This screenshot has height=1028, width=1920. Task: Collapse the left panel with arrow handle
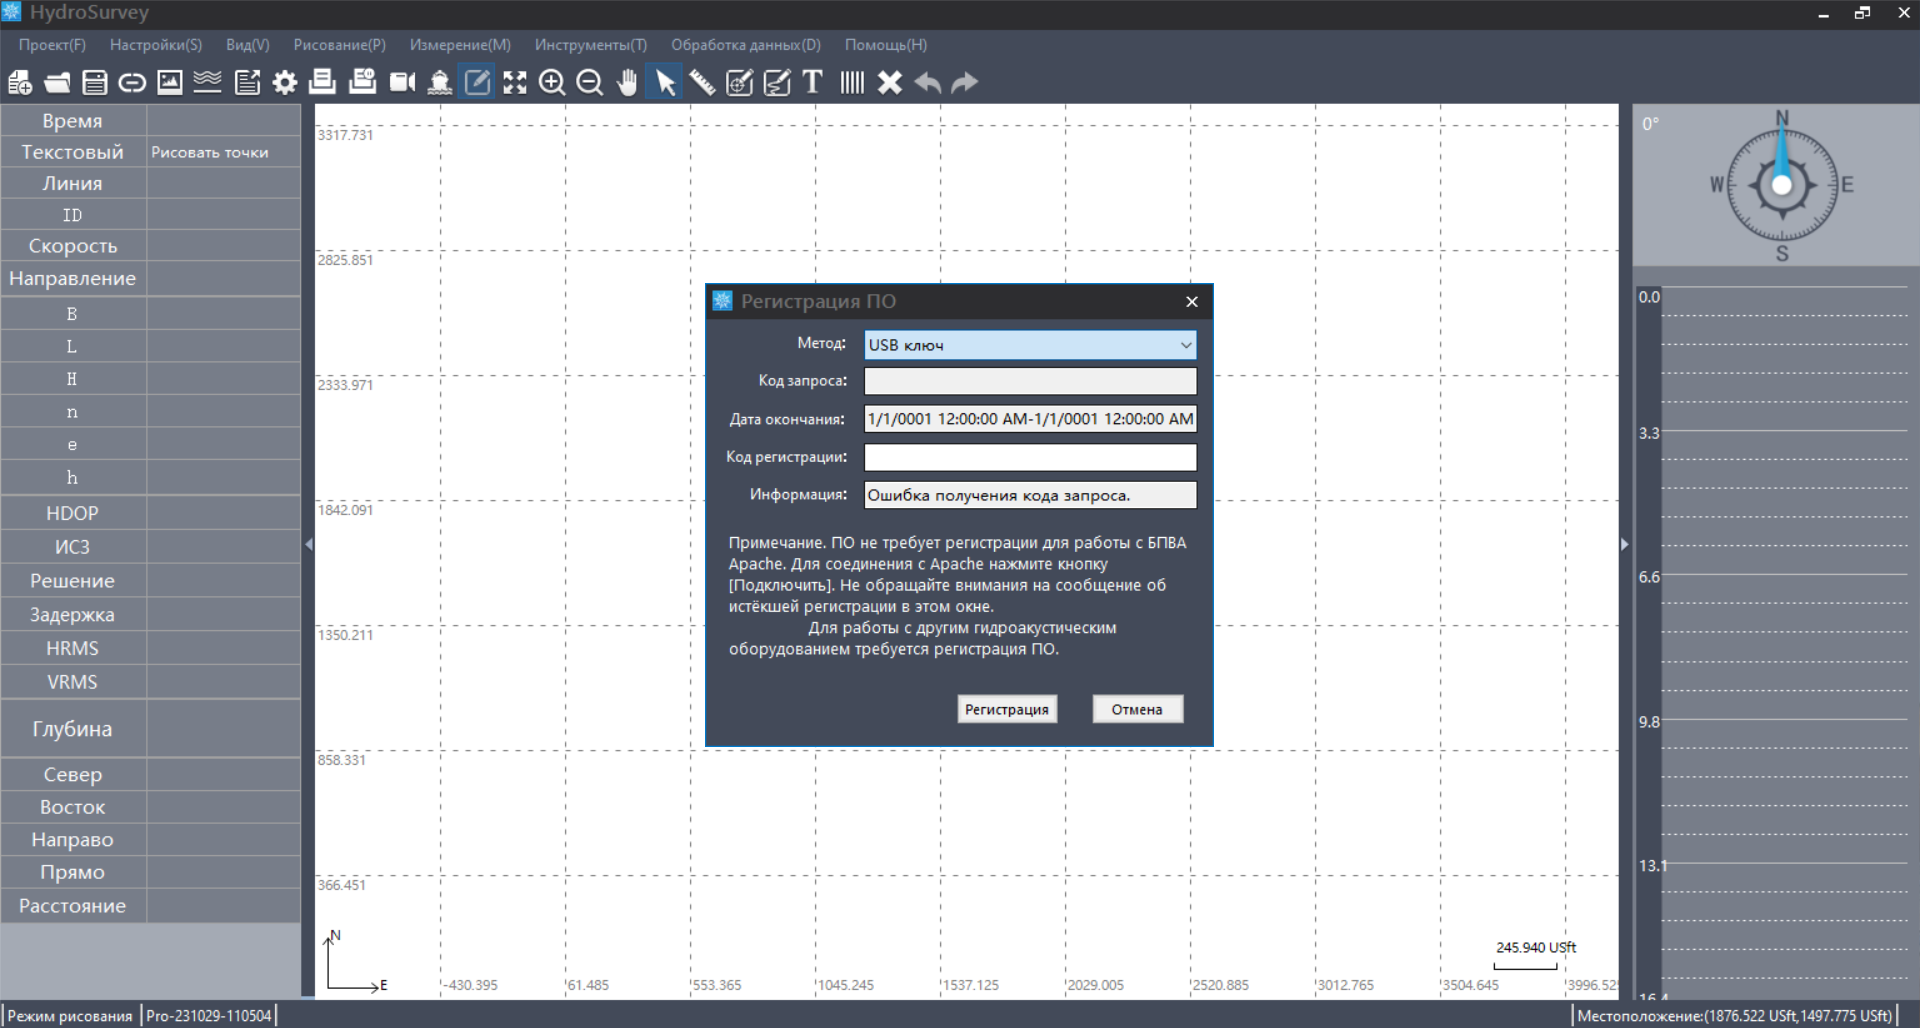pyautogui.click(x=308, y=544)
